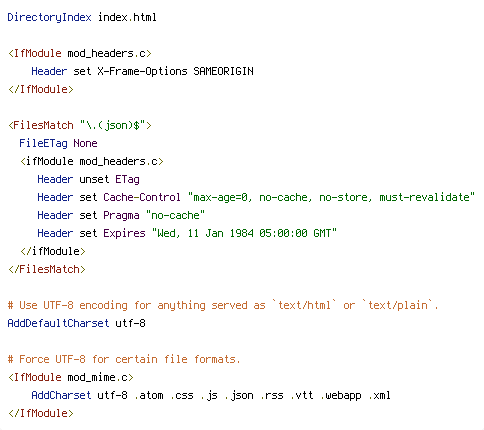Click the Cache-Control header name
This screenshot has height=430, width=484.
(x=142, y=197)
